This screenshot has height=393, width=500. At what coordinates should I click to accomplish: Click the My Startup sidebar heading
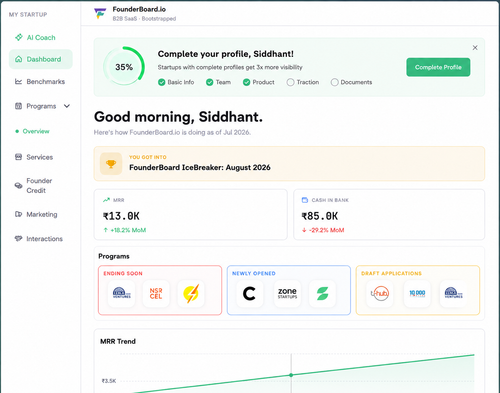click(28, 15)
